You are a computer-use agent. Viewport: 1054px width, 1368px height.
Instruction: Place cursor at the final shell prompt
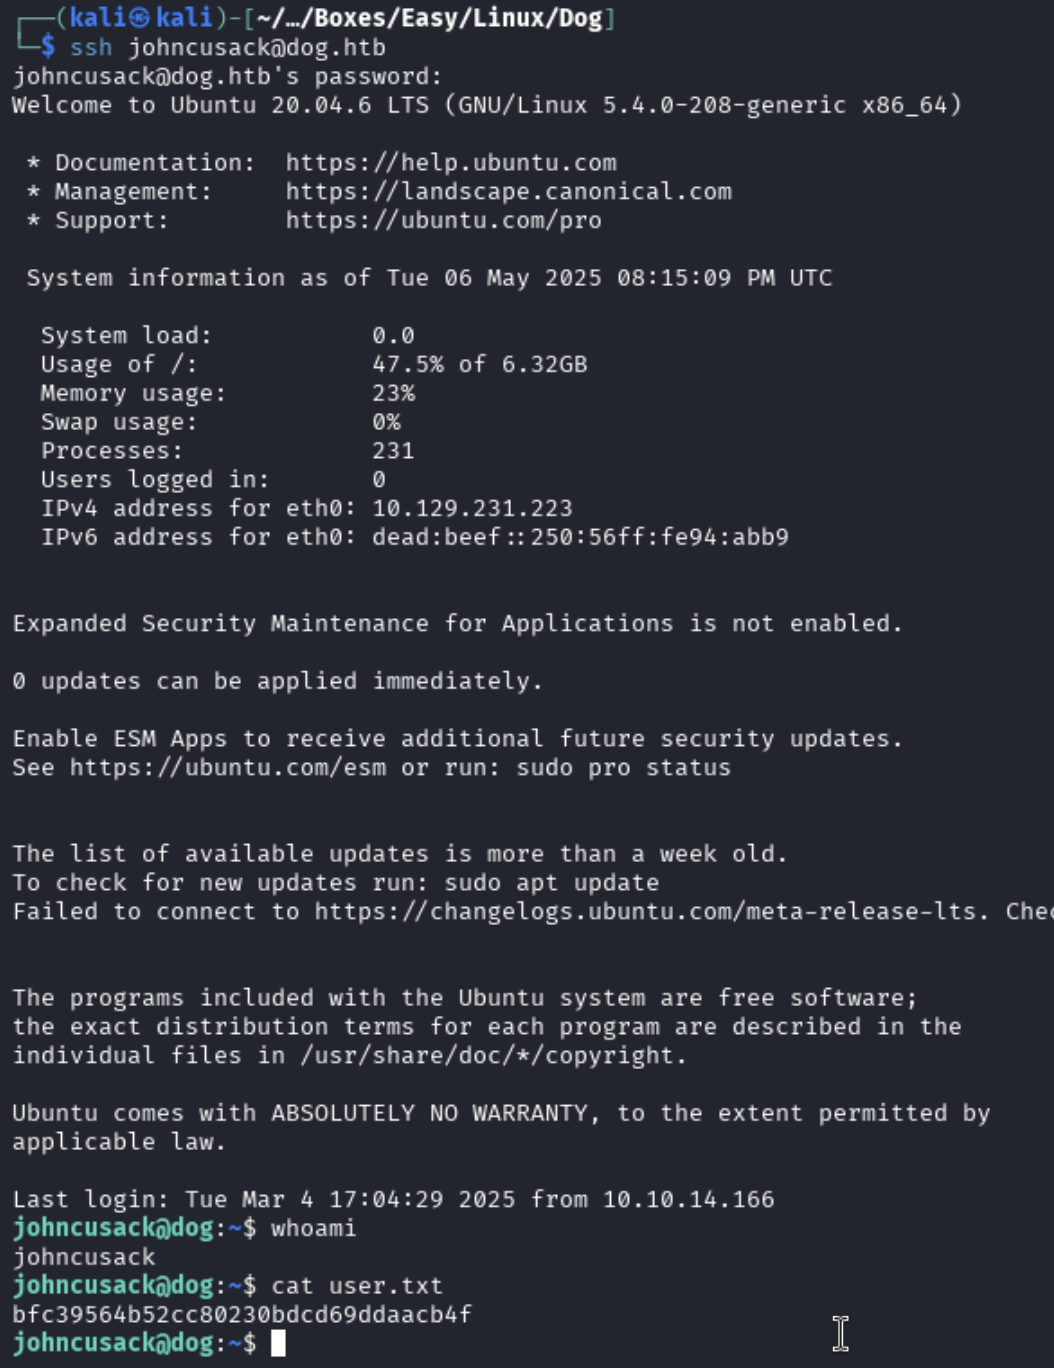coord(278,1343)
